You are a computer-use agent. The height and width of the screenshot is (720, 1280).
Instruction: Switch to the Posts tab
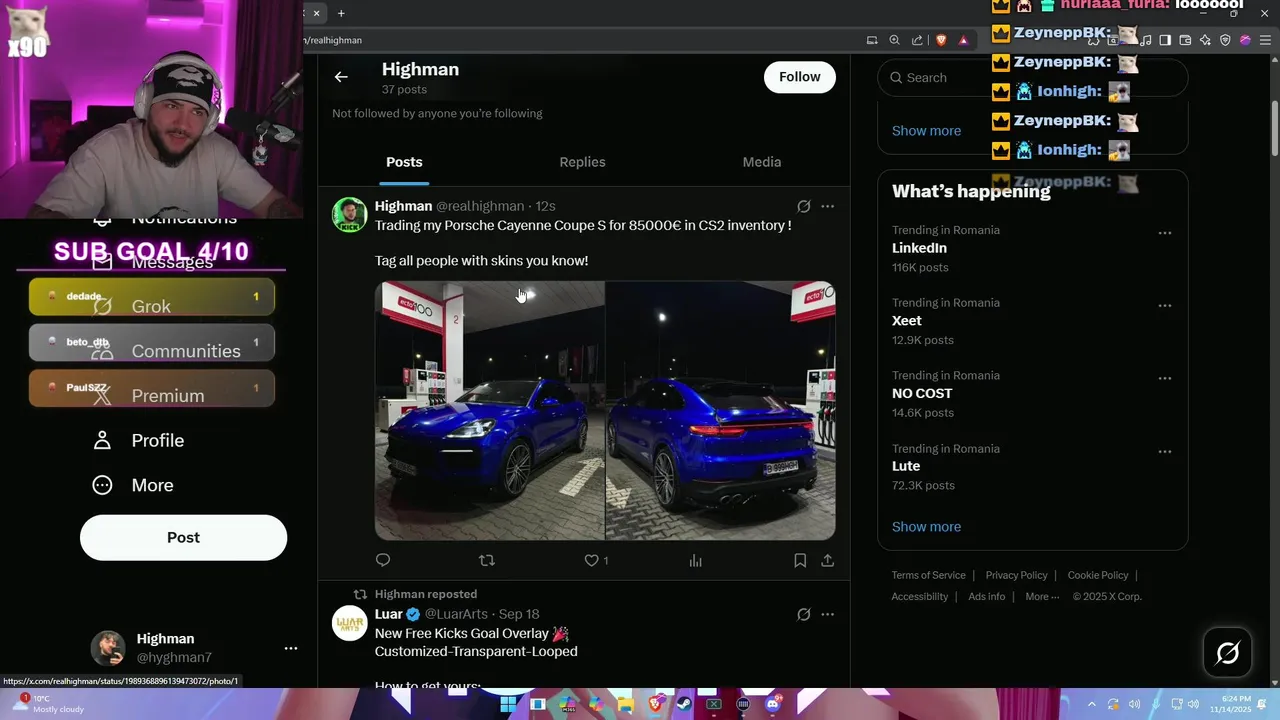tap(404, 162)
